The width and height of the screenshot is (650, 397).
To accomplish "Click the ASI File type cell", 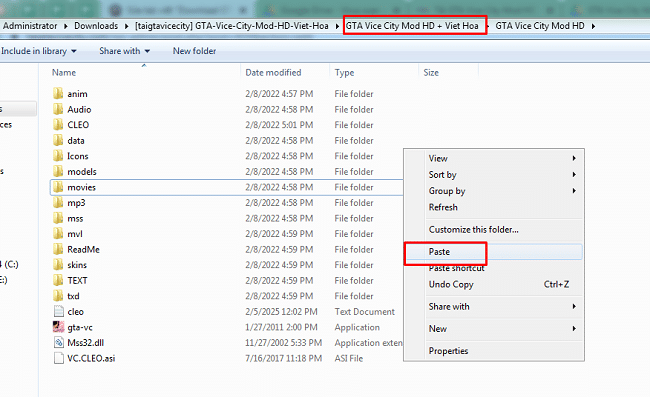I will point(349,358).
